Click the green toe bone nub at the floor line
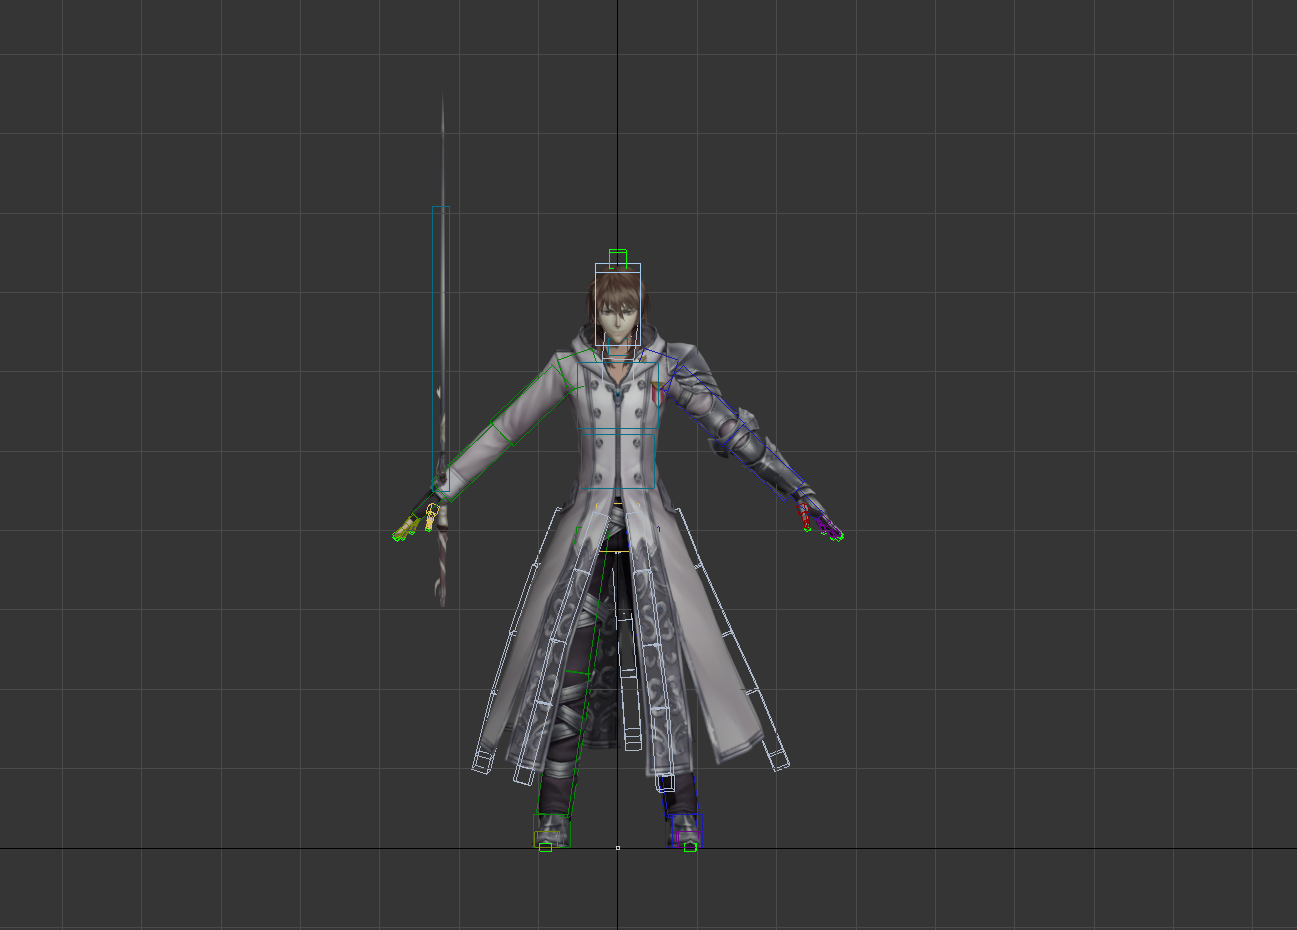 (x=690, y=847)
